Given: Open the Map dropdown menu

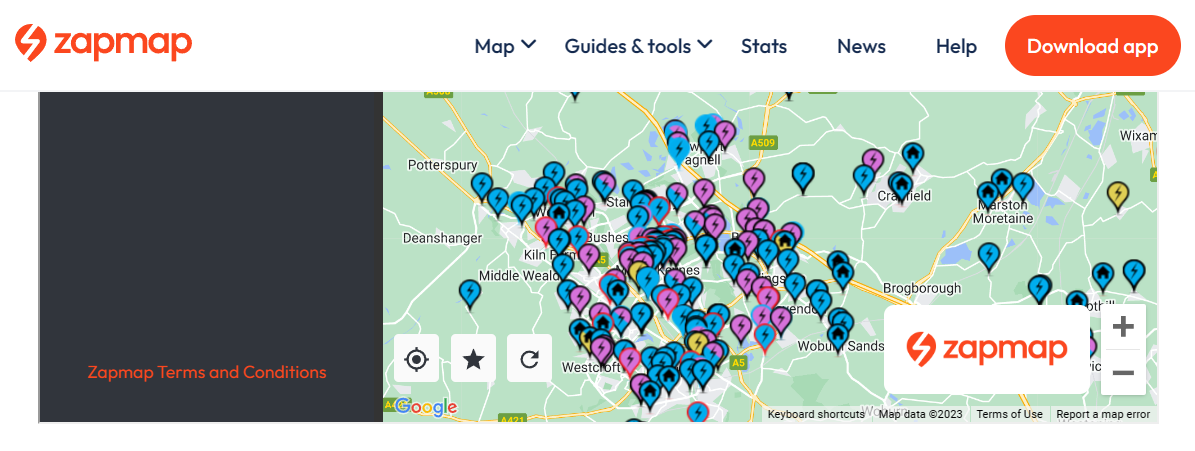Looking at the screenshot, I should [505, 46].
